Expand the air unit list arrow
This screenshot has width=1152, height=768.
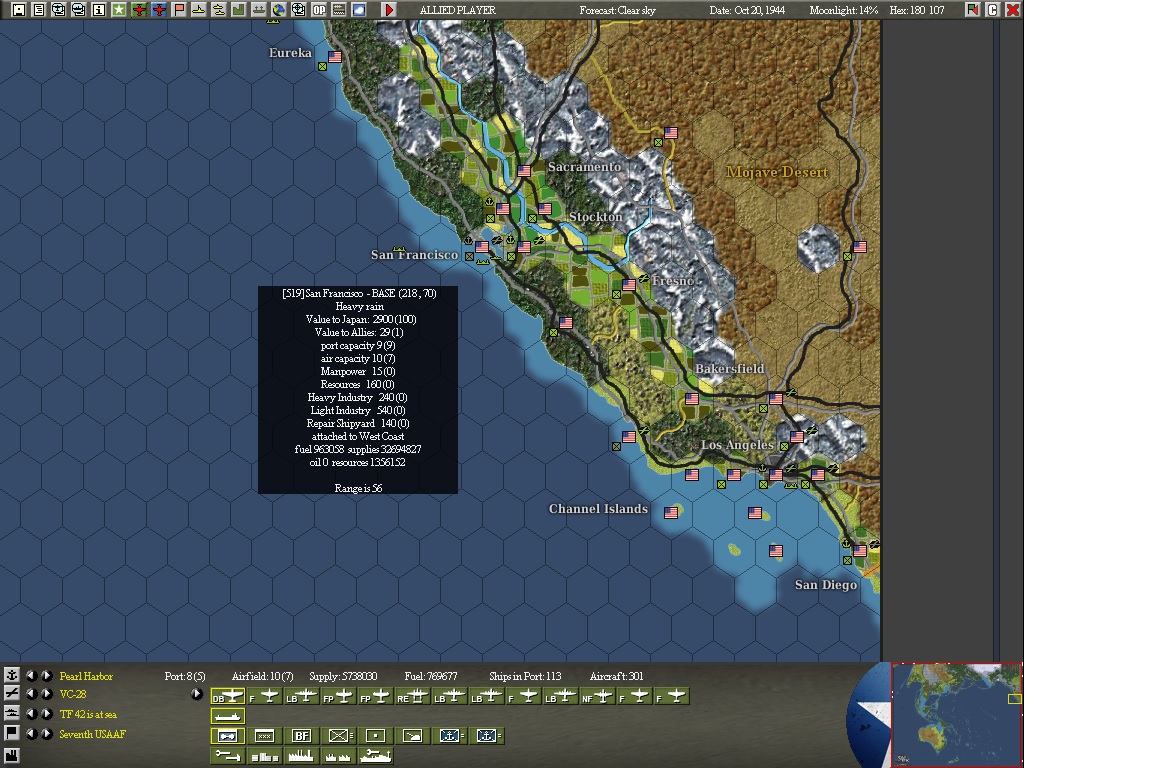tap(196, 694)
